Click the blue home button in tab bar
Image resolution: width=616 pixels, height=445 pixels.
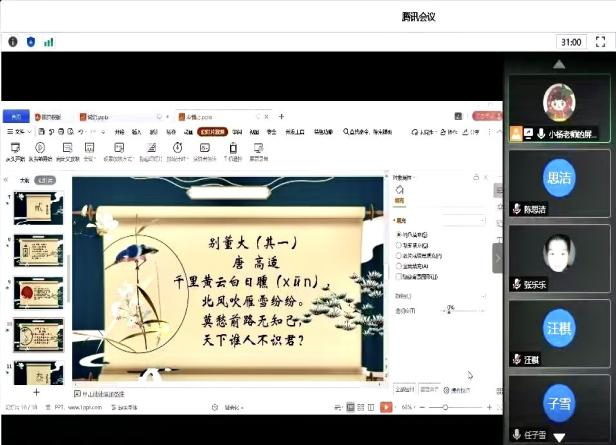pyautogui.click(x=15, y=117)
